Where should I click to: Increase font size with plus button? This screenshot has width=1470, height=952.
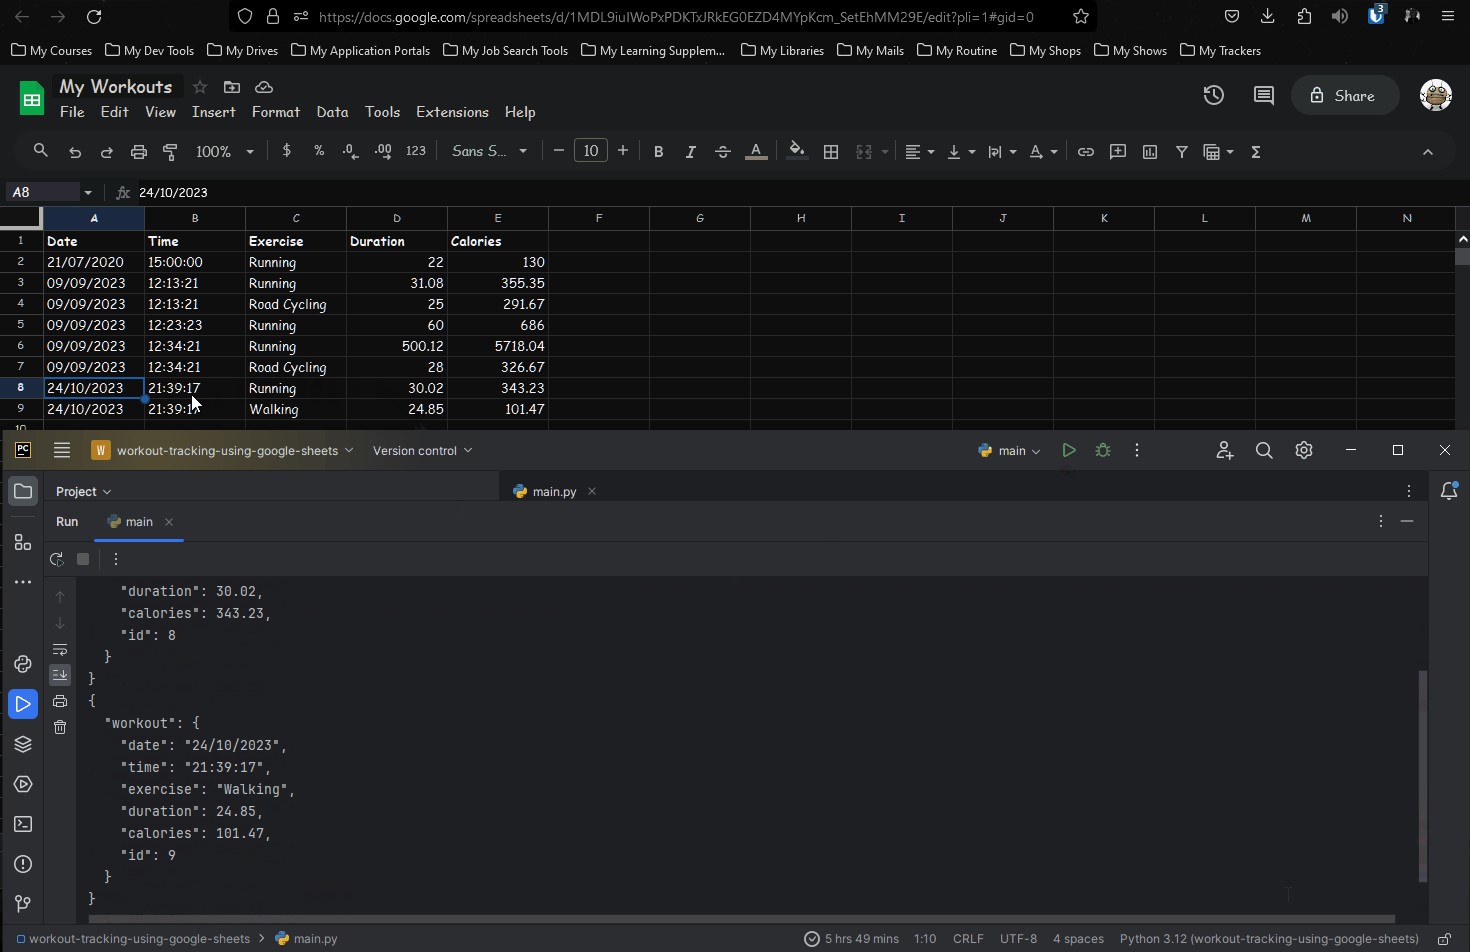pos(623,151)
